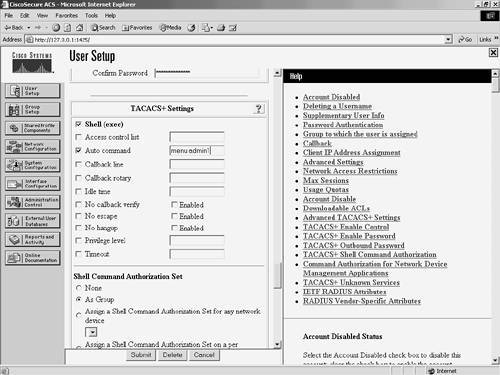
Task: Open the Shell Command Authorization Set dropdown
Action: 91,332
